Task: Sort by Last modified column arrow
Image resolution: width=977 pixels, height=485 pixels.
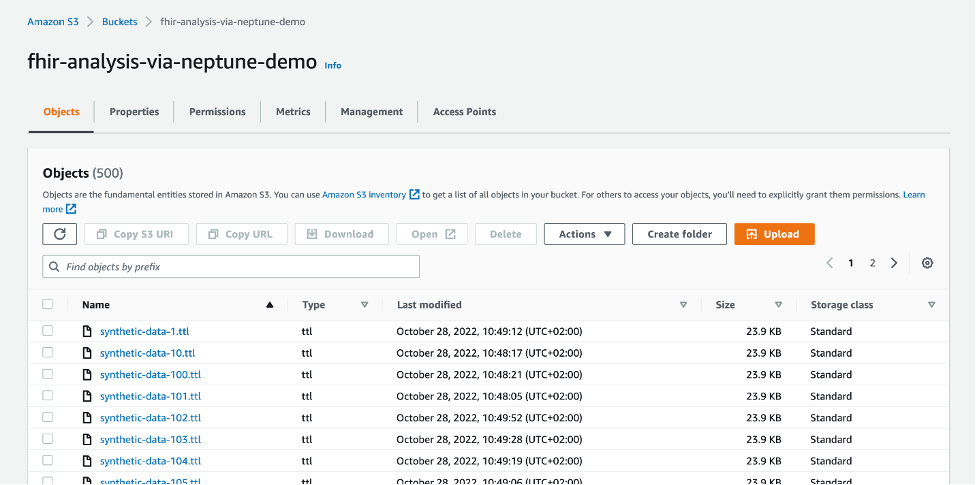Action: click(684, 305)
